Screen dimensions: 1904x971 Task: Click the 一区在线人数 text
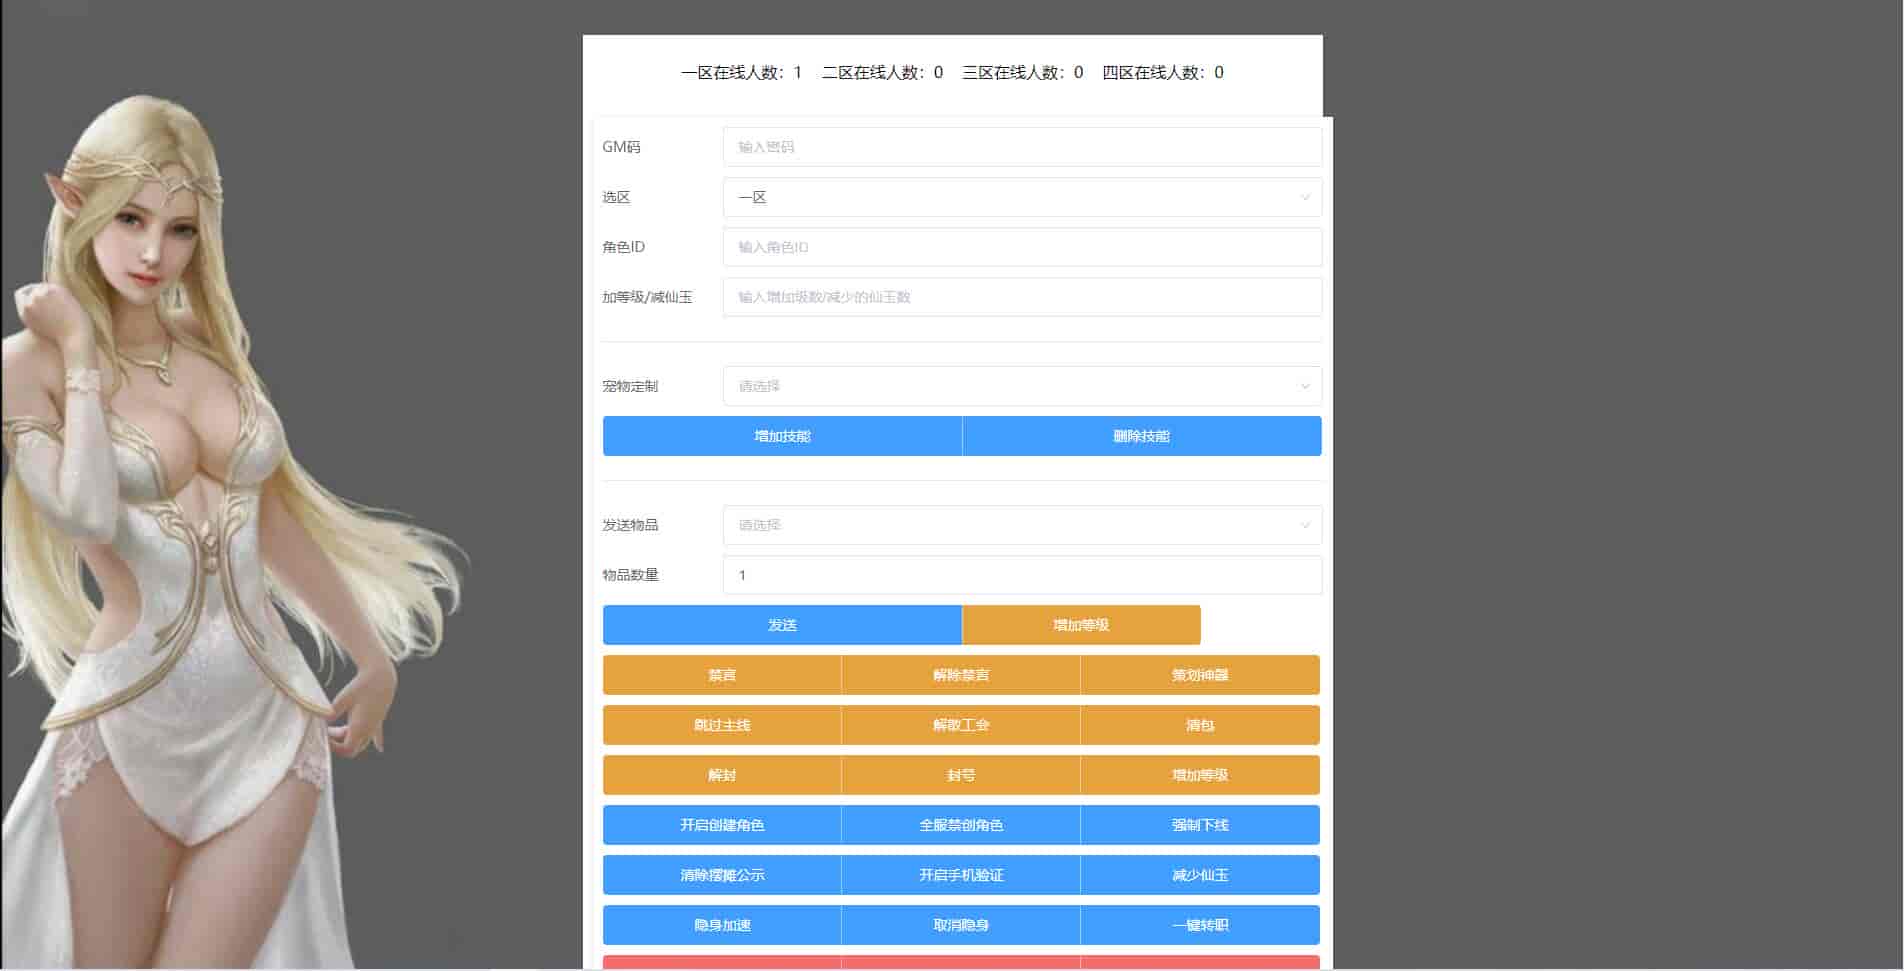(741, 73)
